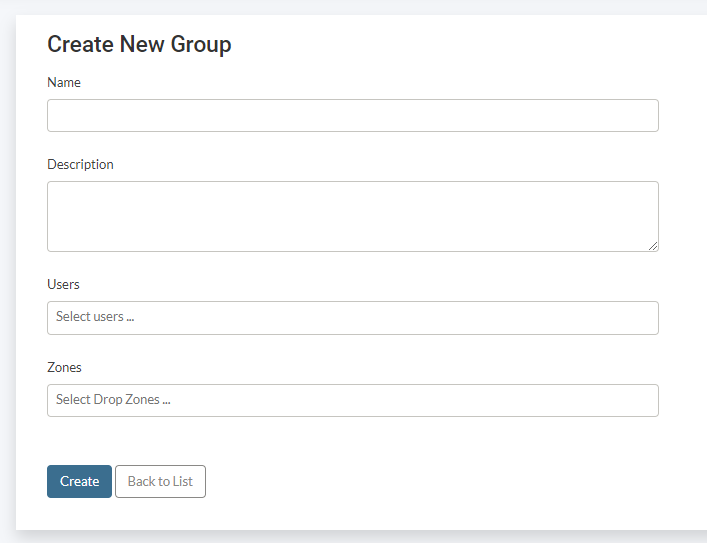Click the right end of Zones selector

coord(645,400)
